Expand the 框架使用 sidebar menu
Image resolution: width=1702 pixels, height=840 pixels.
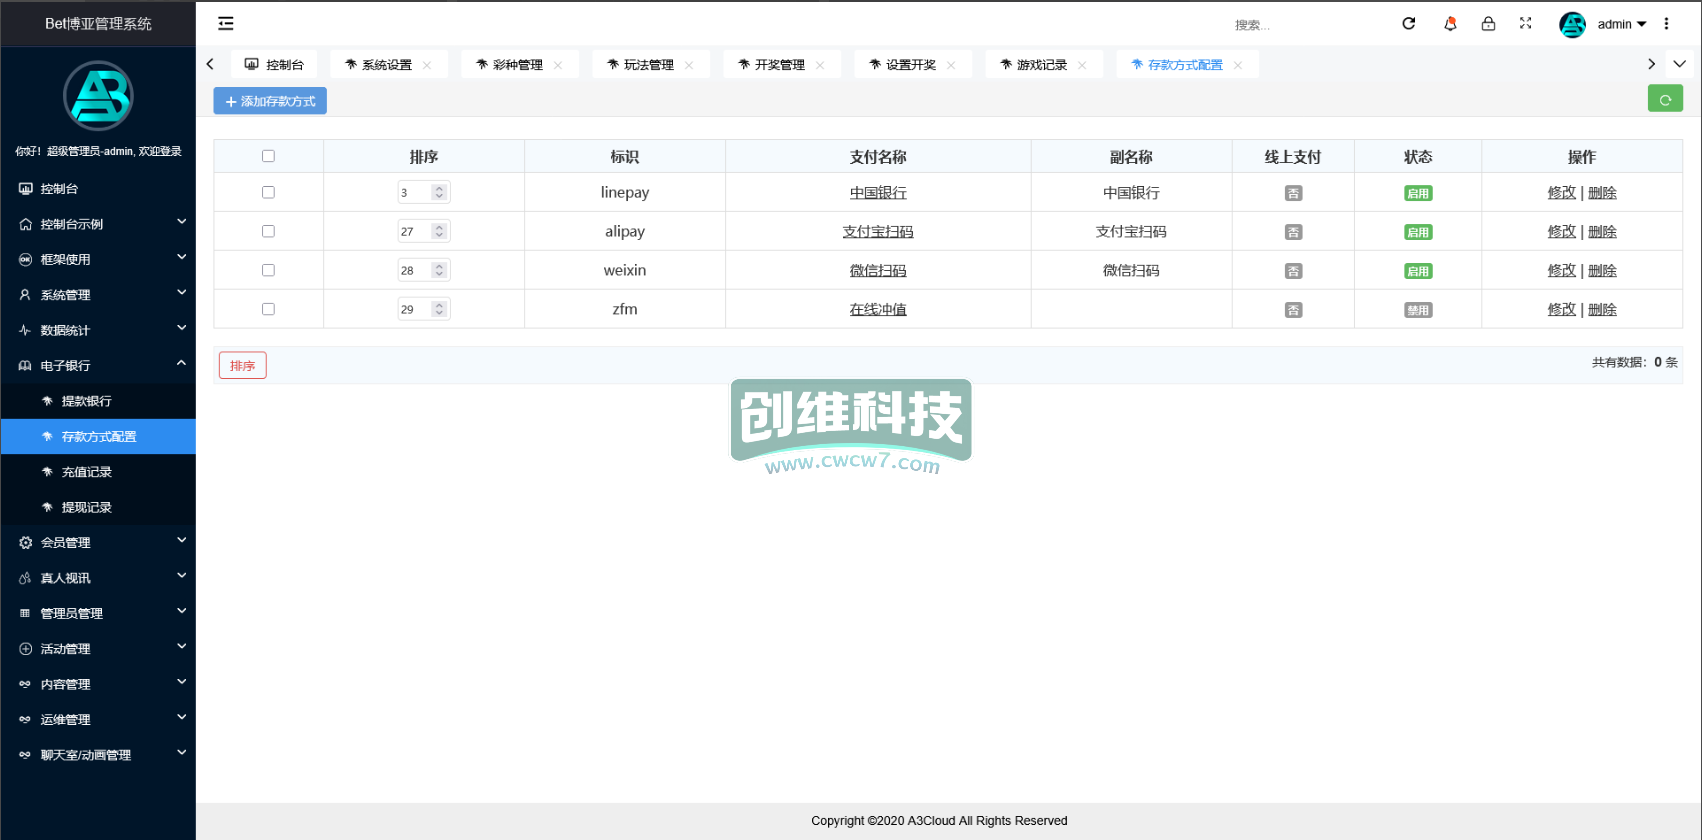pos(98,259)
